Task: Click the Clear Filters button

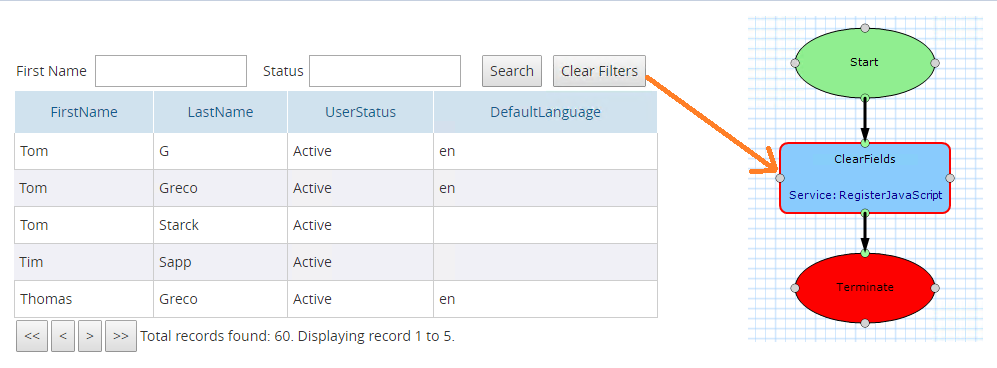Action: pyautogui.click(x=599, y=71)
